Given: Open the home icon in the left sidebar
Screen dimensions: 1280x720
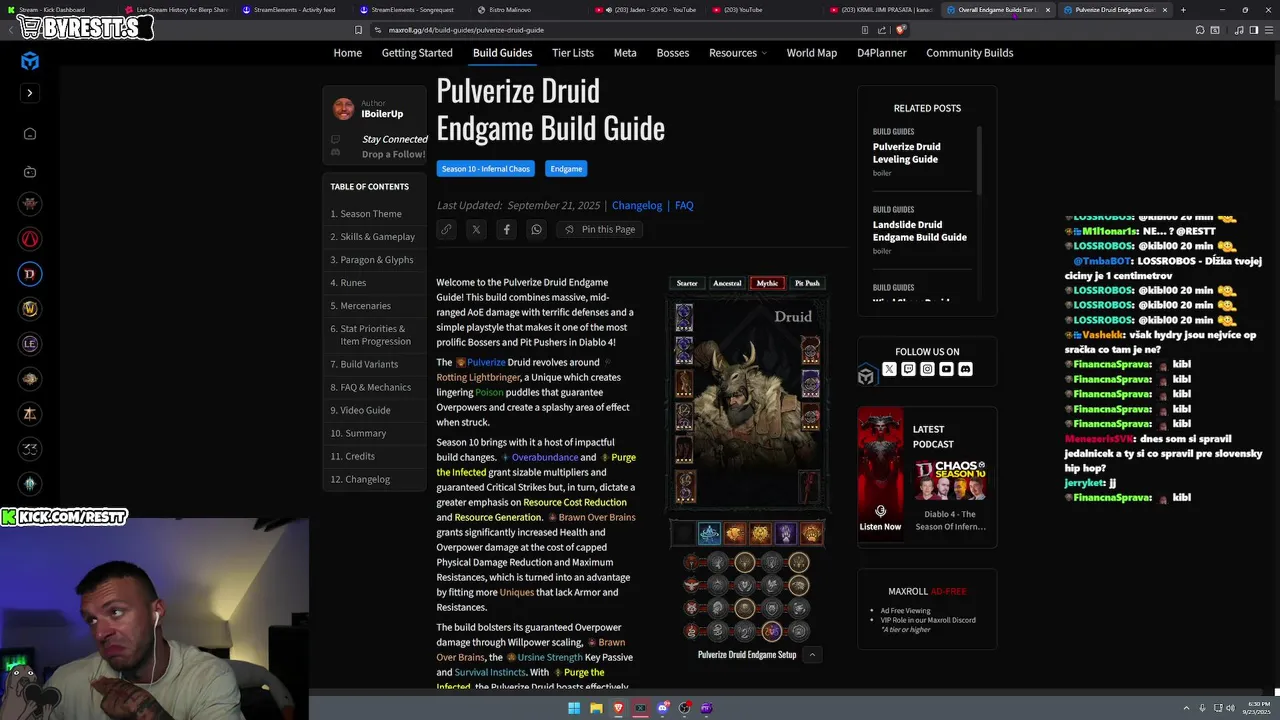Looking at the screenshot, I should [x=30, y=134].
